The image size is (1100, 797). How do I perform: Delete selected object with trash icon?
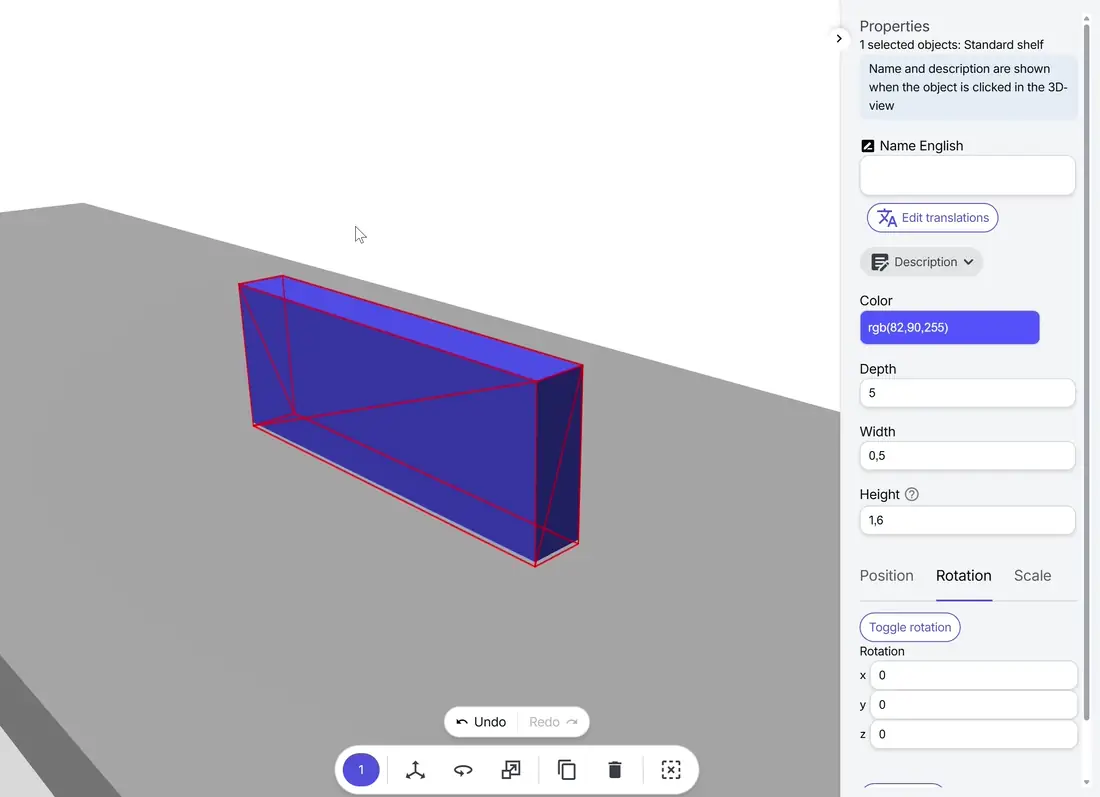tap(615, 770)
